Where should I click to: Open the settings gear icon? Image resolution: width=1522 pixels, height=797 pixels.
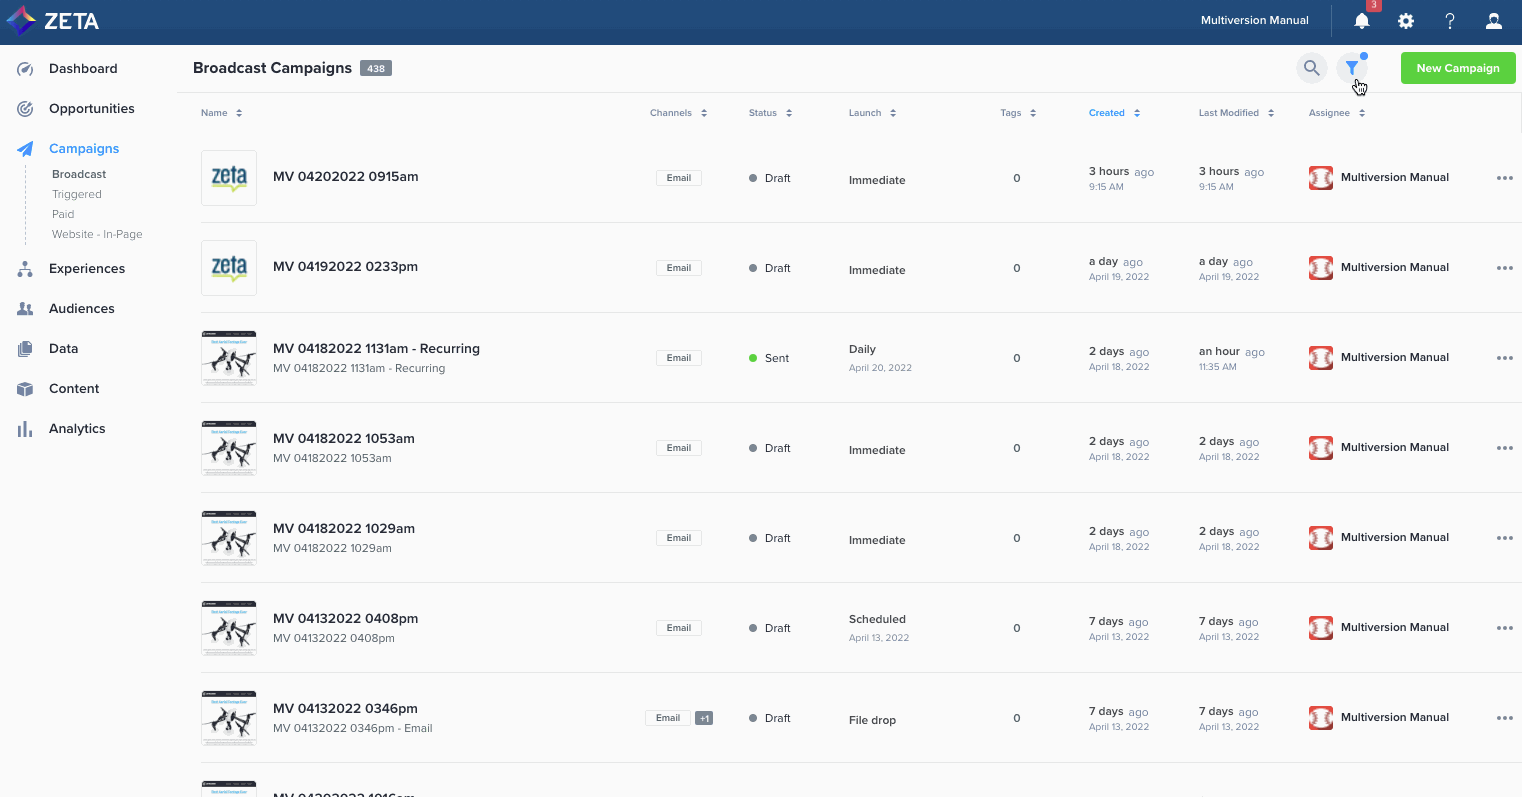[x=1406, y=21]
